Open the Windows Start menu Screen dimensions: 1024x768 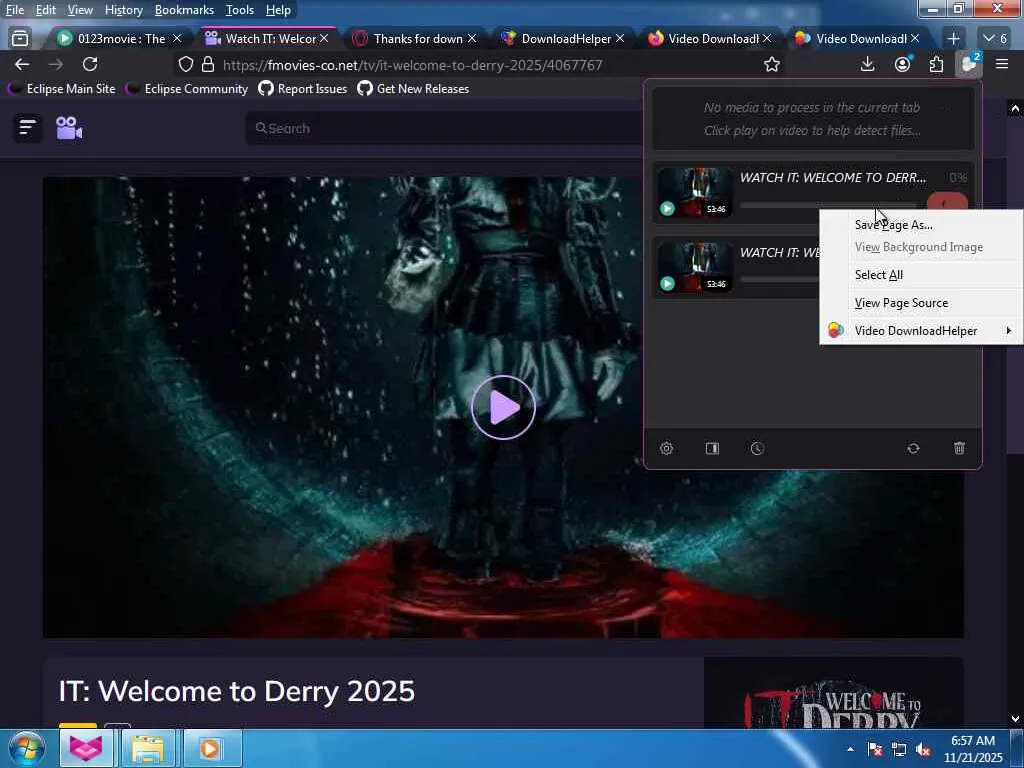pos(26,749)
